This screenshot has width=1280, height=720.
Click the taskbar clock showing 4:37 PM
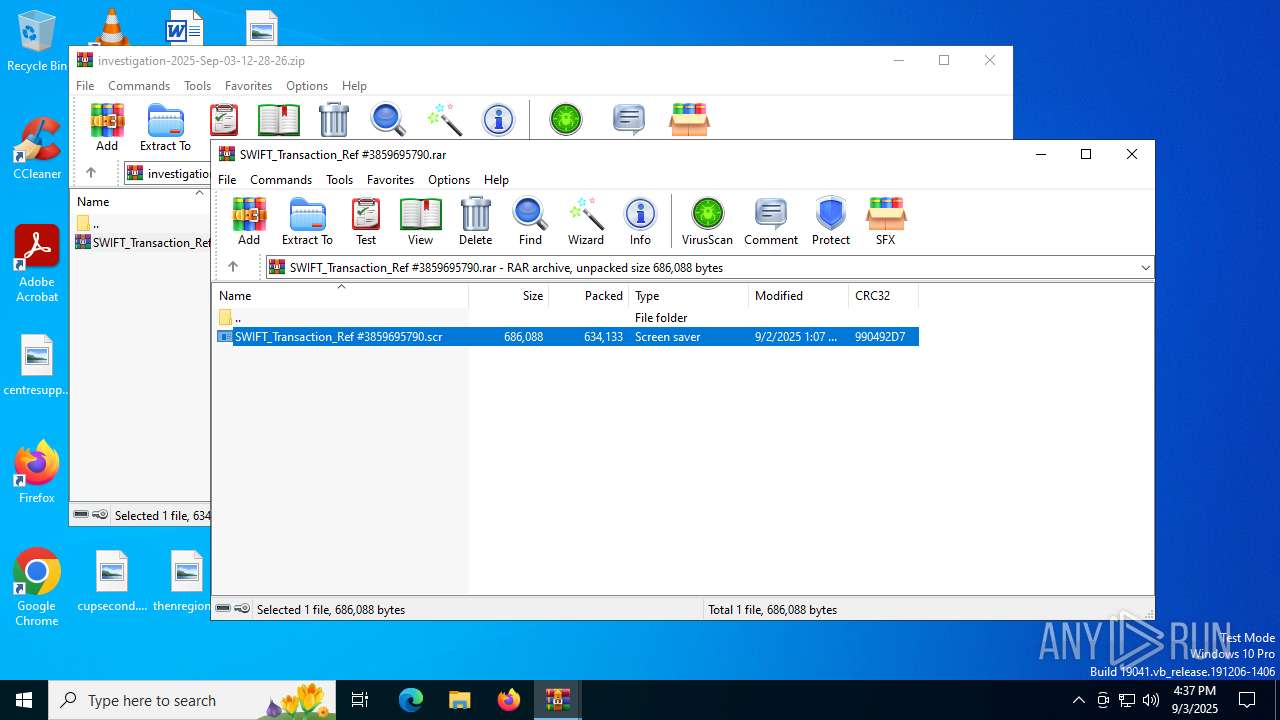pyautogui.click(x=1194, y=700)
